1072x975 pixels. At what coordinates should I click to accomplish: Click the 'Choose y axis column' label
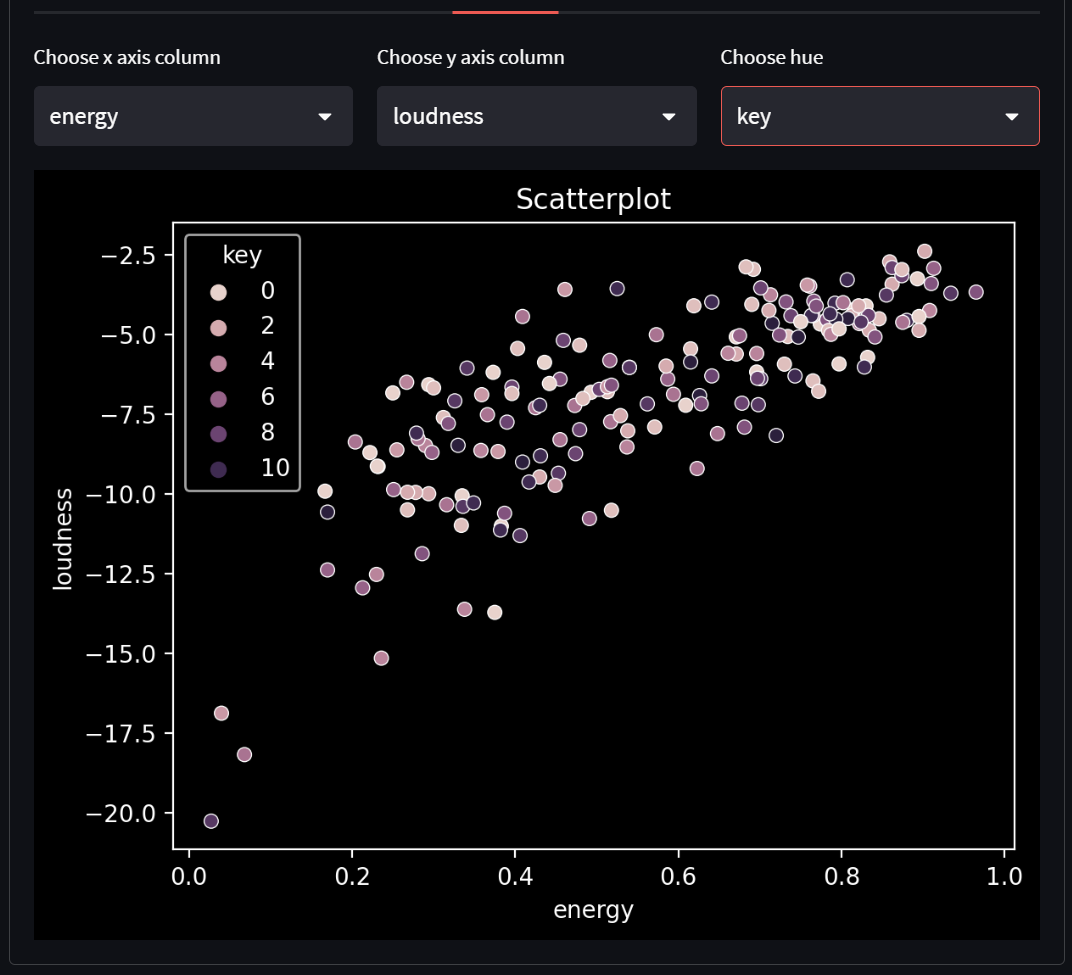tap(471, 57)
